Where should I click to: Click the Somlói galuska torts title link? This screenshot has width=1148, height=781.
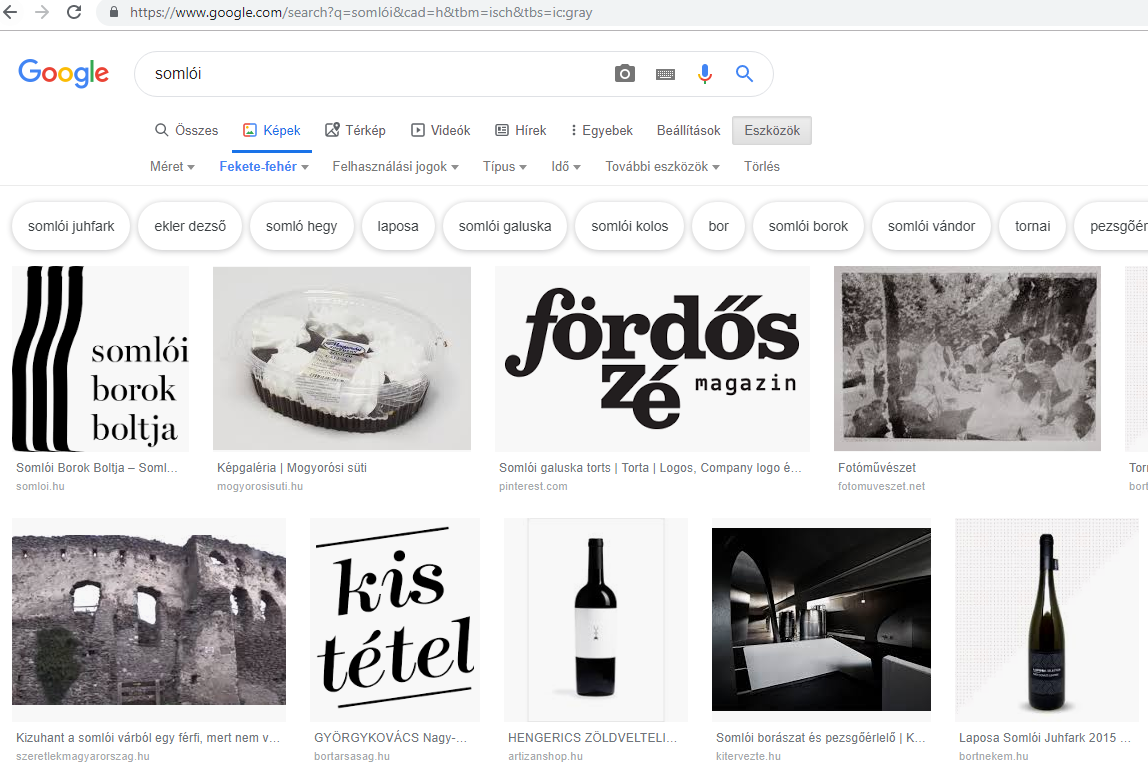[650, 468]
